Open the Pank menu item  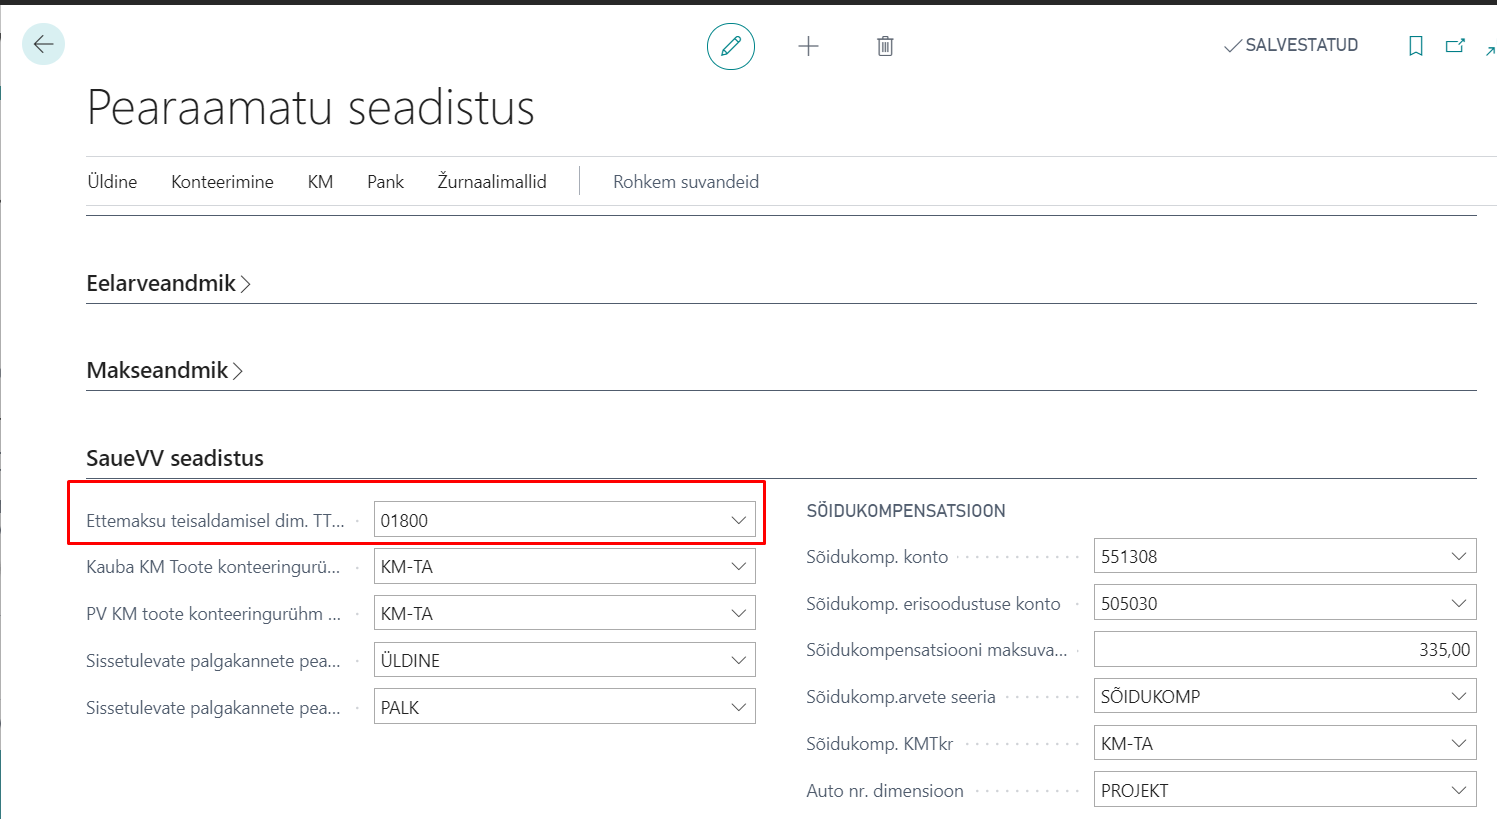click(x=385, y=182)
